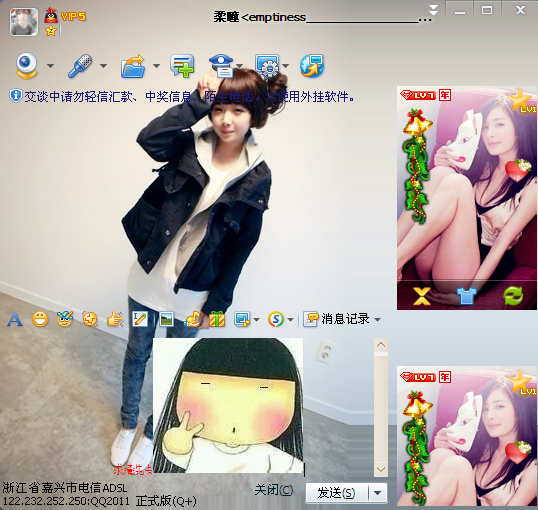
Task: Click the Sogou S search icon
Action: pyautogui.click(x=276, y=319)
